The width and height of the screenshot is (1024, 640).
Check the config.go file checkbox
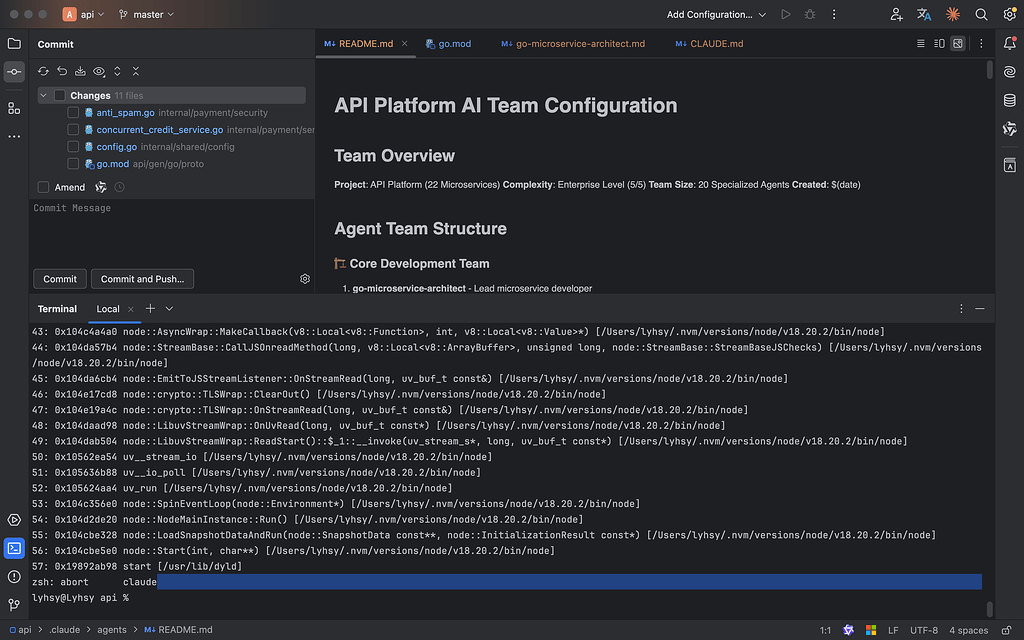73,147
